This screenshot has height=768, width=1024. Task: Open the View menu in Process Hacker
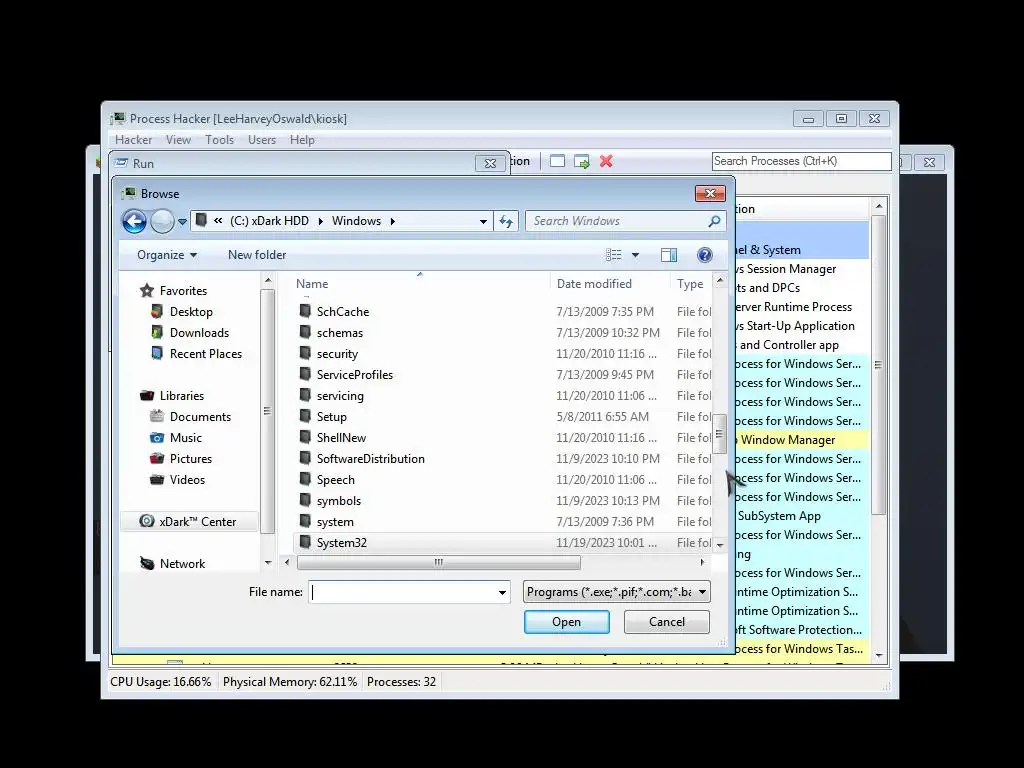pyautogui.click(x=178, y=140)
